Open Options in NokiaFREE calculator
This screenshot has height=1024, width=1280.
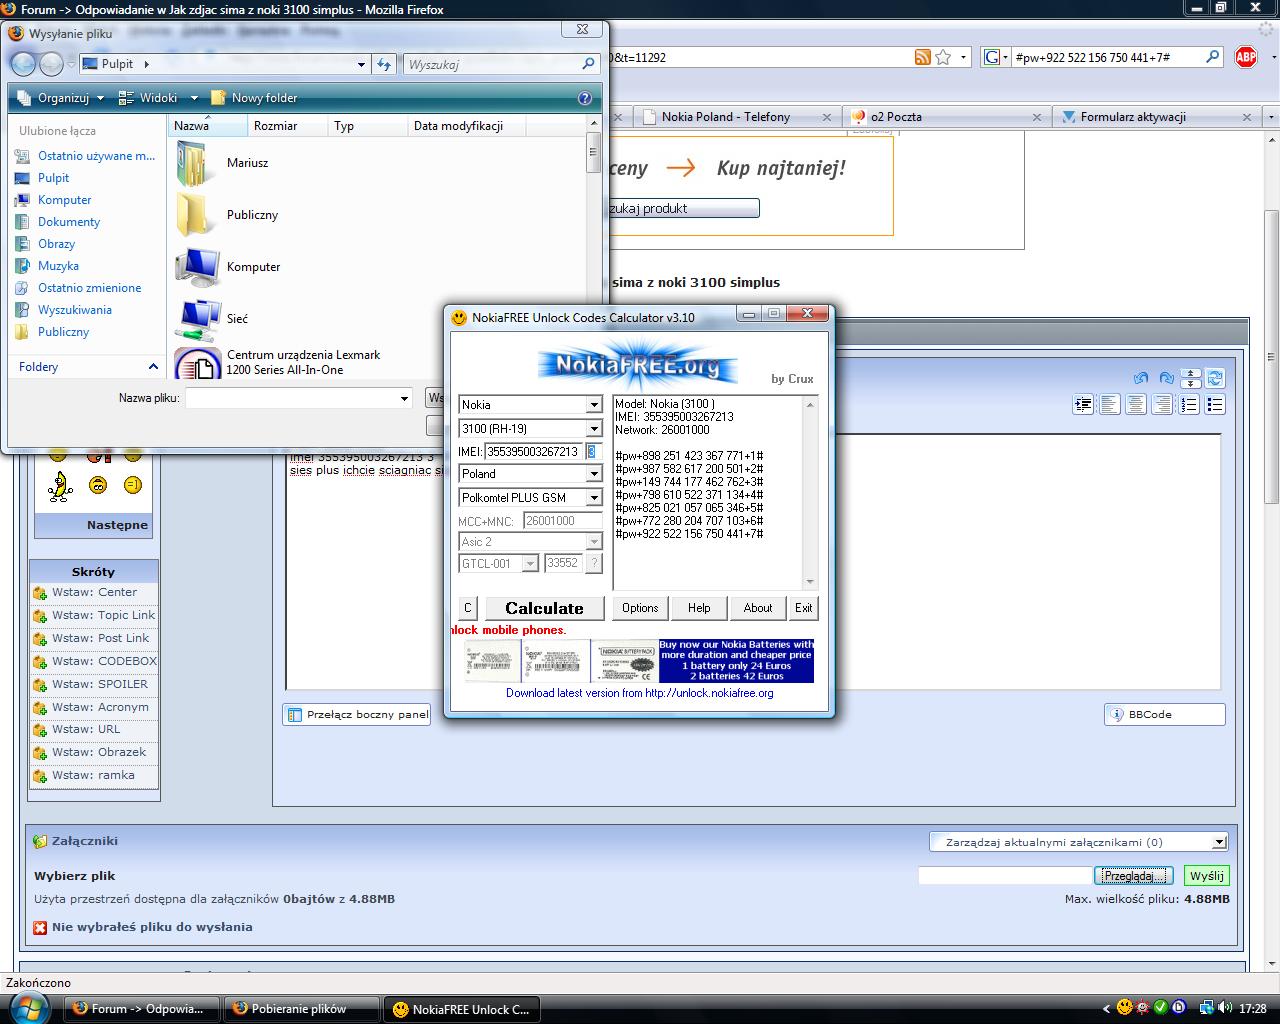click(640, 608)
